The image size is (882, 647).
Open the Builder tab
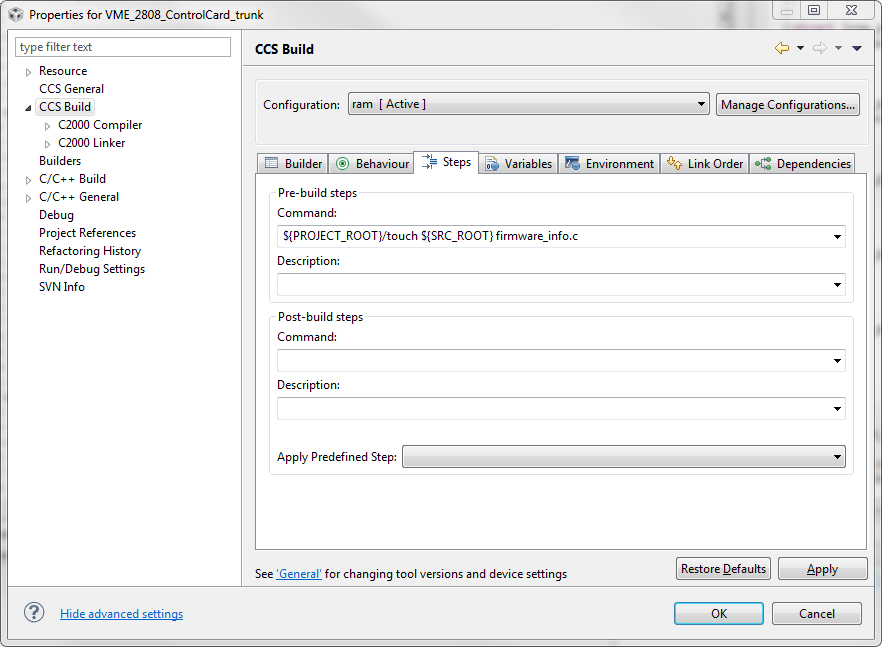click(x=293, y=164)
